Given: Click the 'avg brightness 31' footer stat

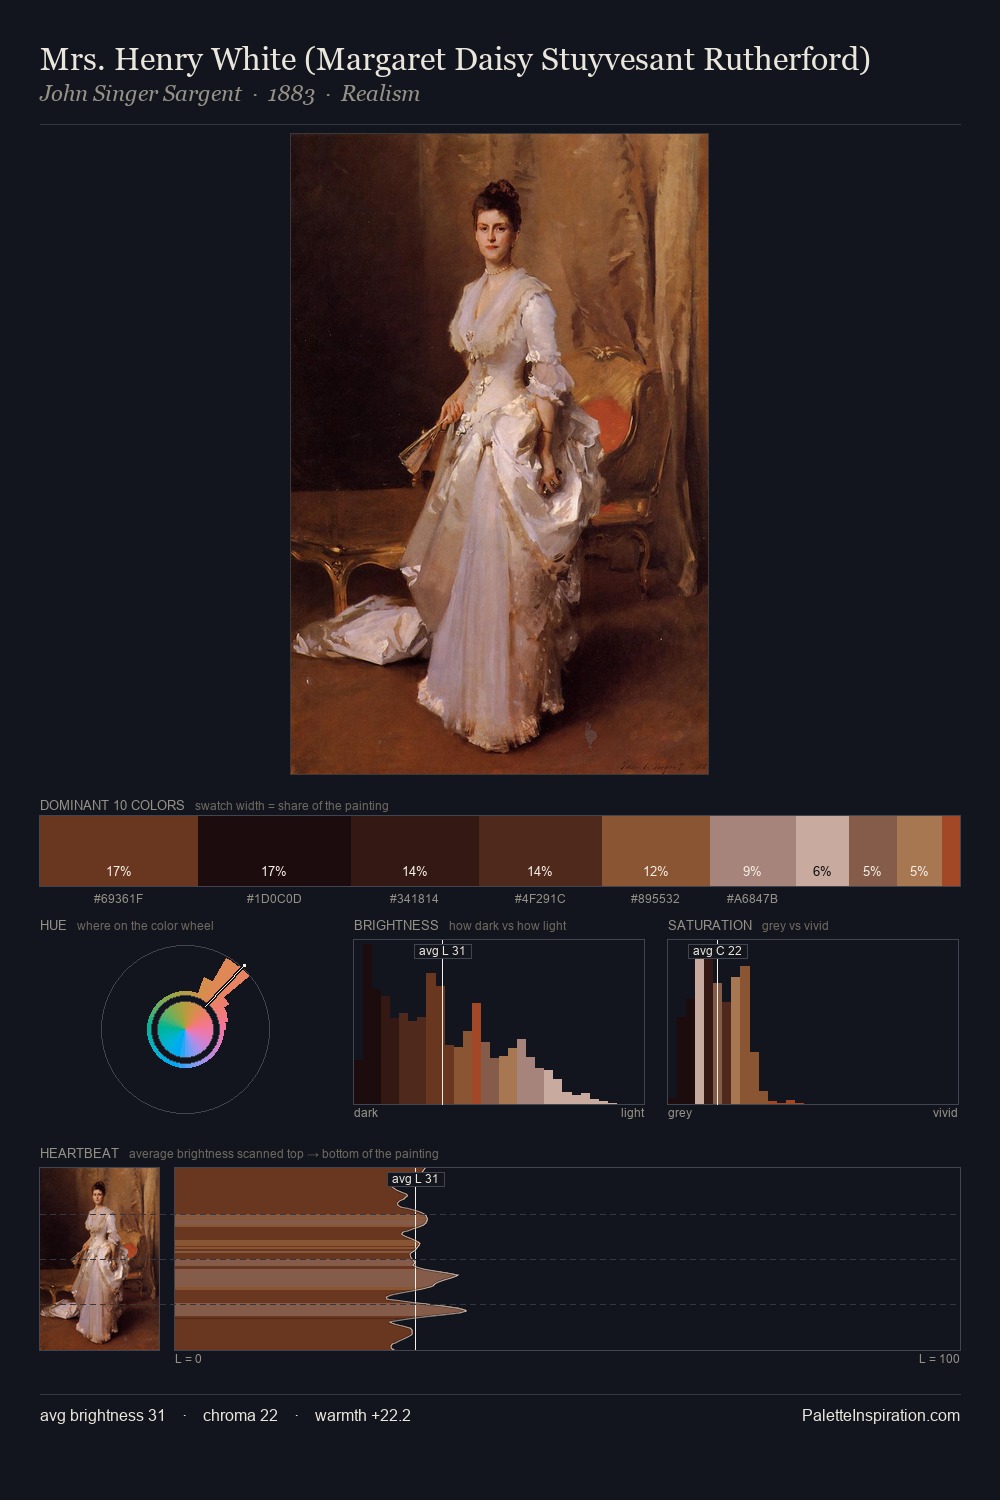Looking at the screenshot, I should coord(103,1416).
